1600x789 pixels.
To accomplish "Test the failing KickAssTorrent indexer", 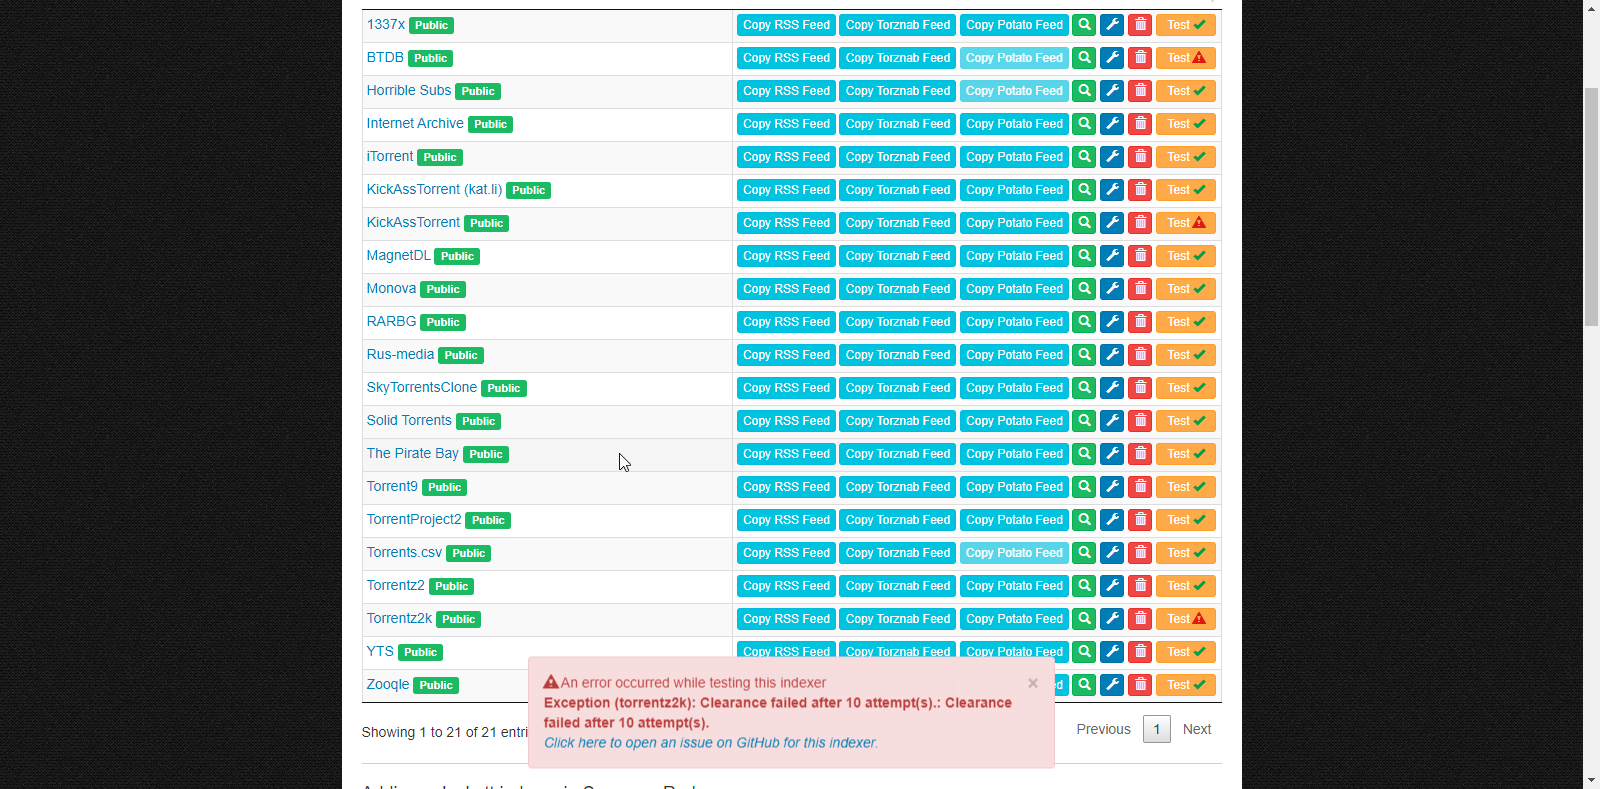I will pyautogui.click(x=1186, y=223).
